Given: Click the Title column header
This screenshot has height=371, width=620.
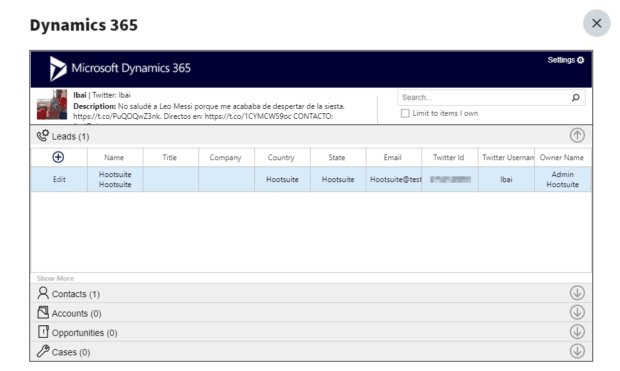Looking at the screenshot, I should [x=170, y=157].
